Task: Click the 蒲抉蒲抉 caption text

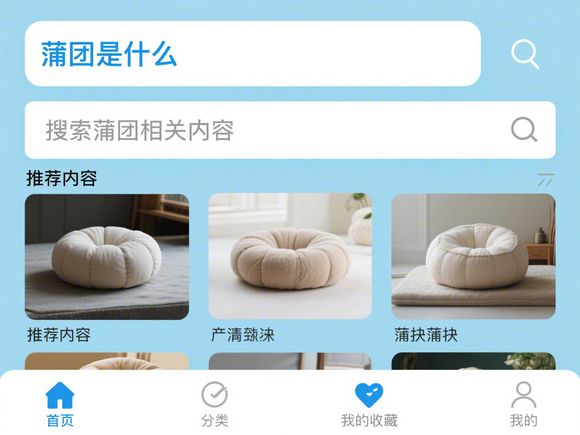Action: [426, 335]
